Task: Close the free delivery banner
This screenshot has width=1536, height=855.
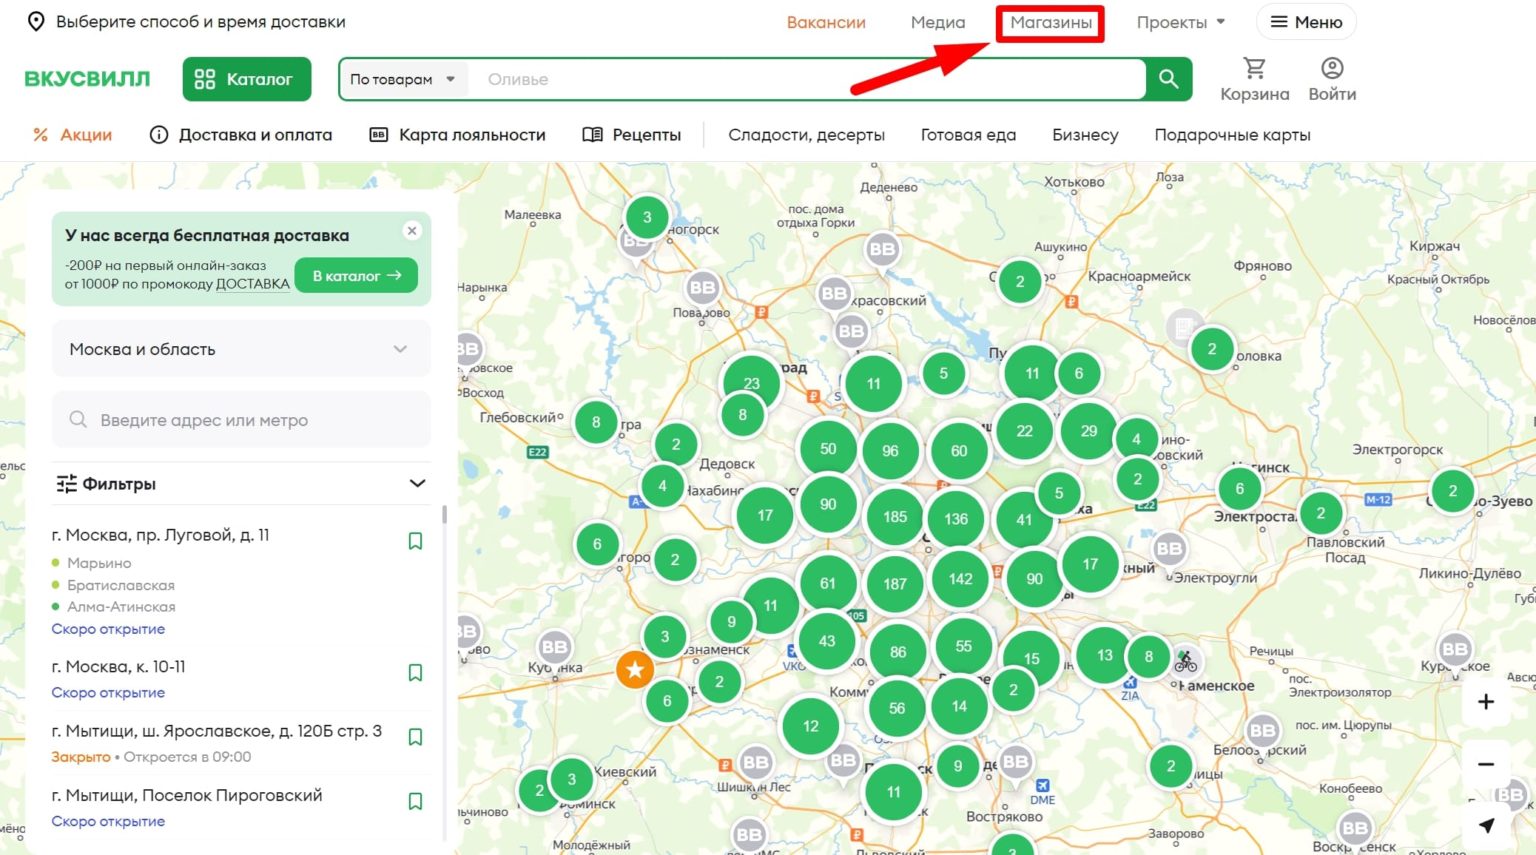Action: click(412, 231)
